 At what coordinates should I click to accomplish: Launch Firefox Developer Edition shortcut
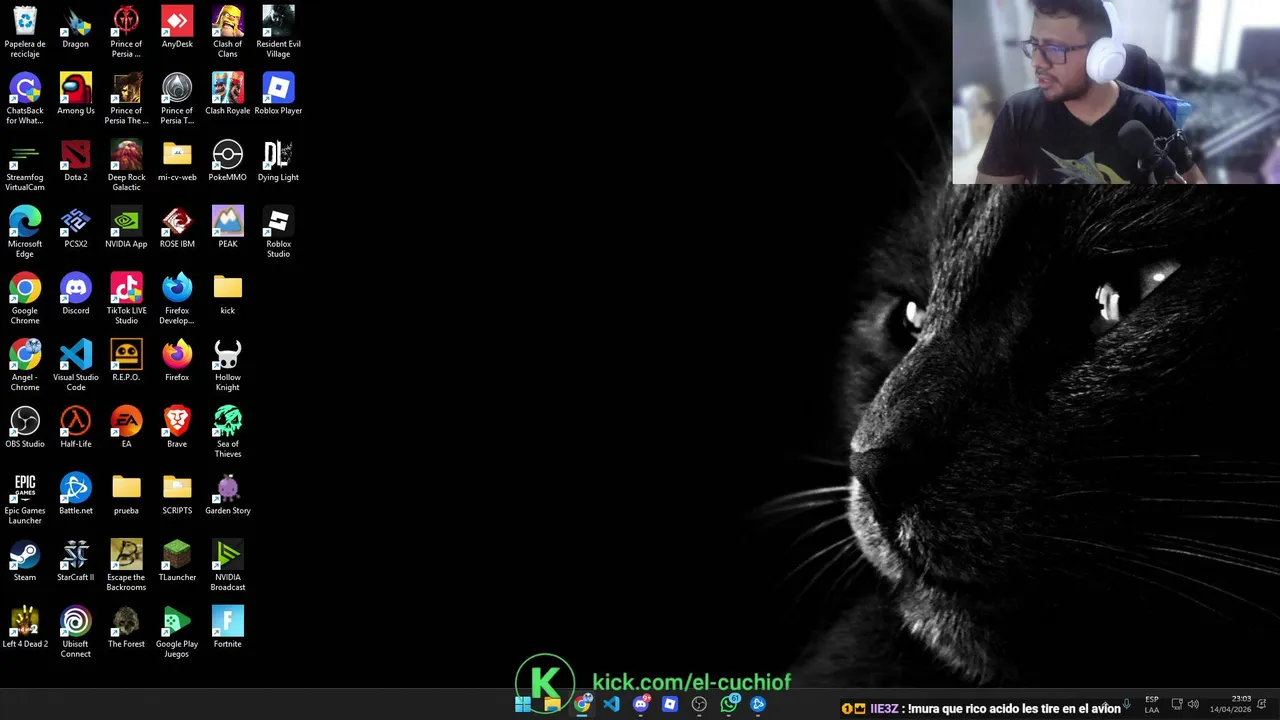pos(177,298)
